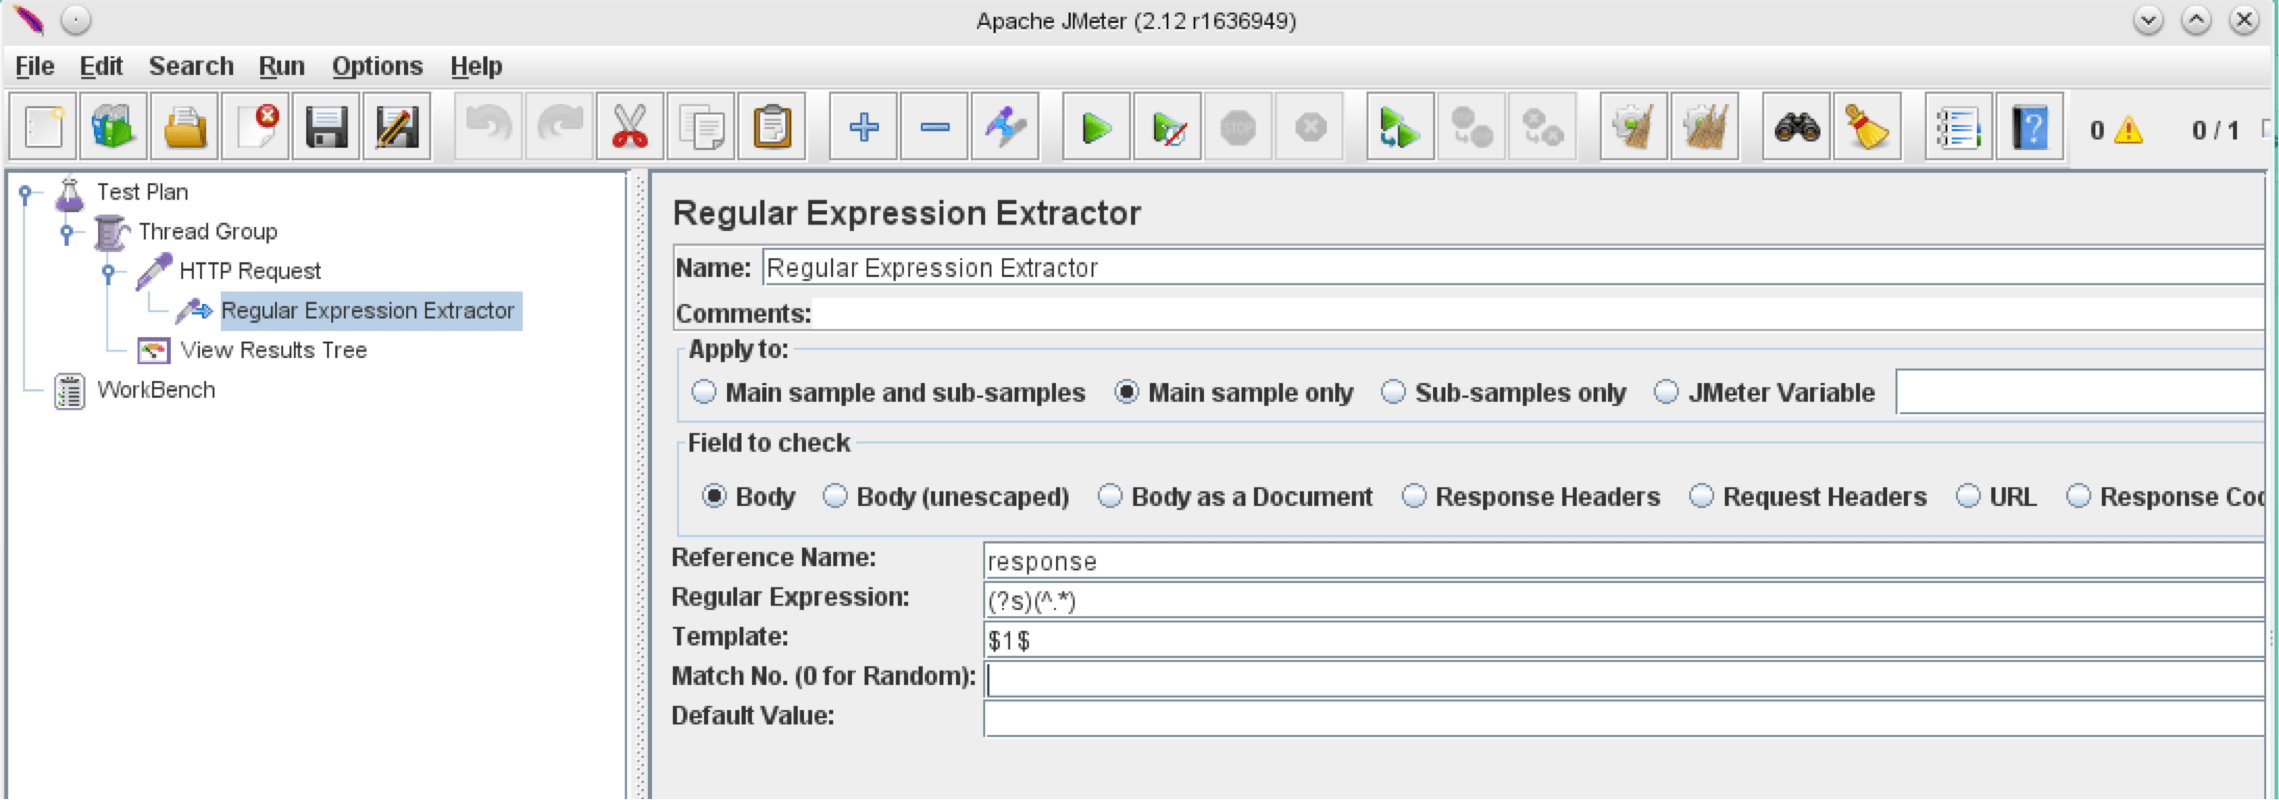This screenshot has width=2279, height=800.
Task: Open the Help menu
Action: click(x=476, y=66)
